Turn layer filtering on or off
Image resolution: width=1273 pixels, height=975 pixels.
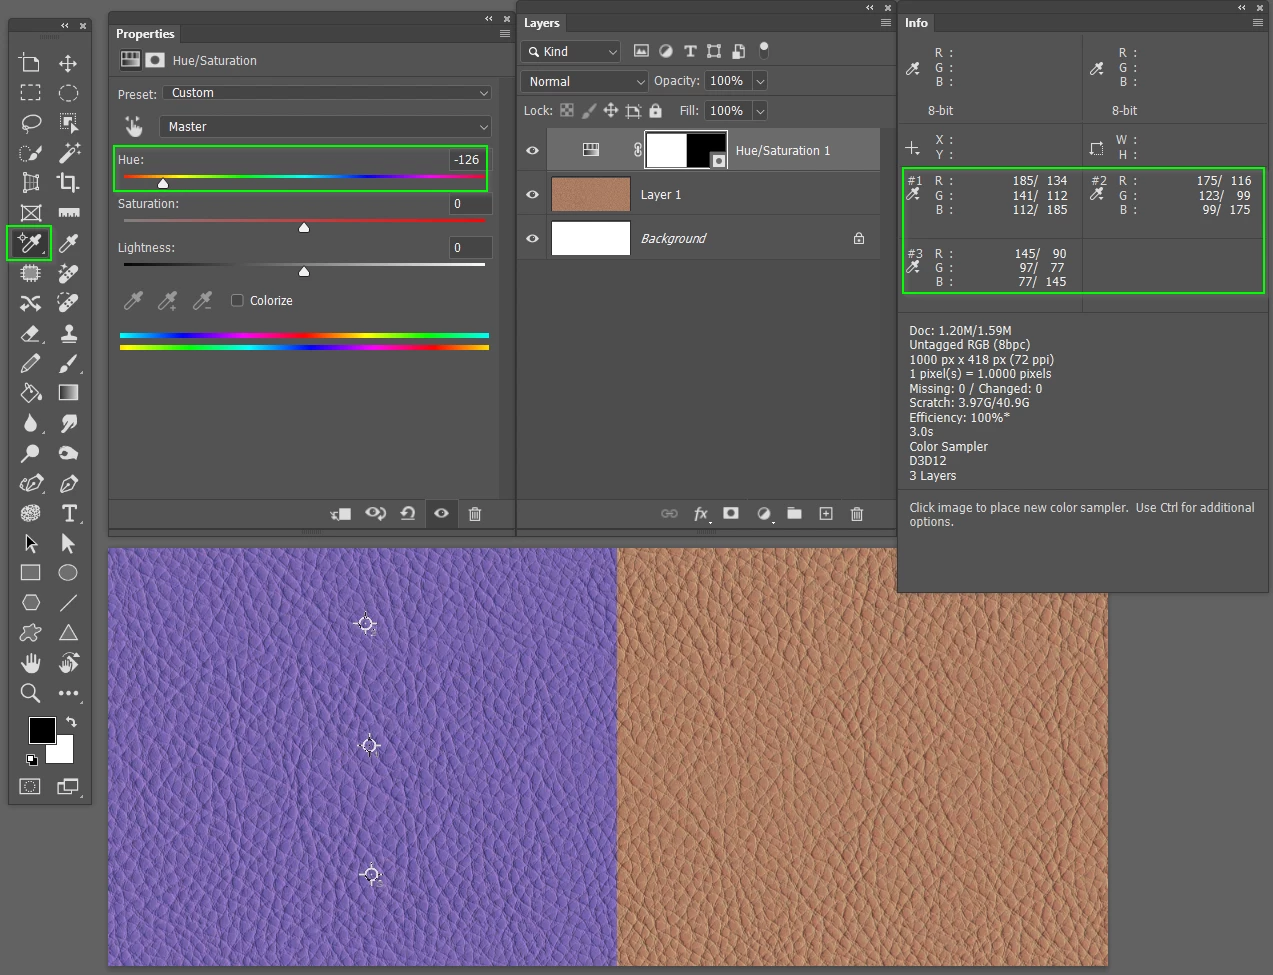[x=764, y=50]
